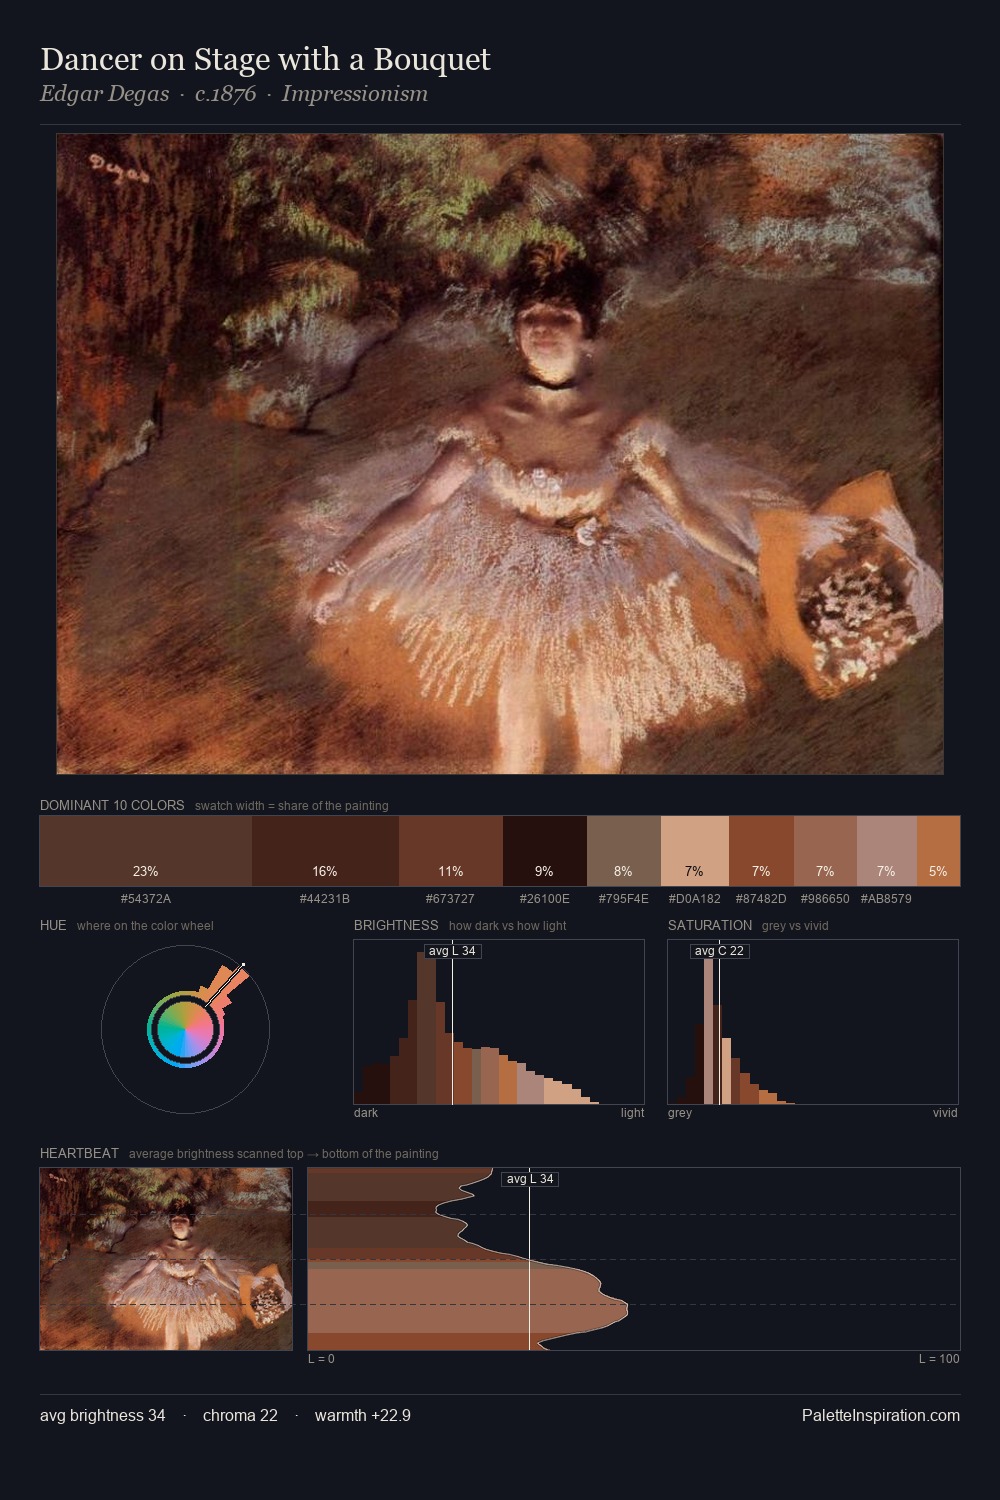This screenshot has width=1000, height=1500.
Task: Pick the 11% swatch #673727
Action: coord(451,851)
